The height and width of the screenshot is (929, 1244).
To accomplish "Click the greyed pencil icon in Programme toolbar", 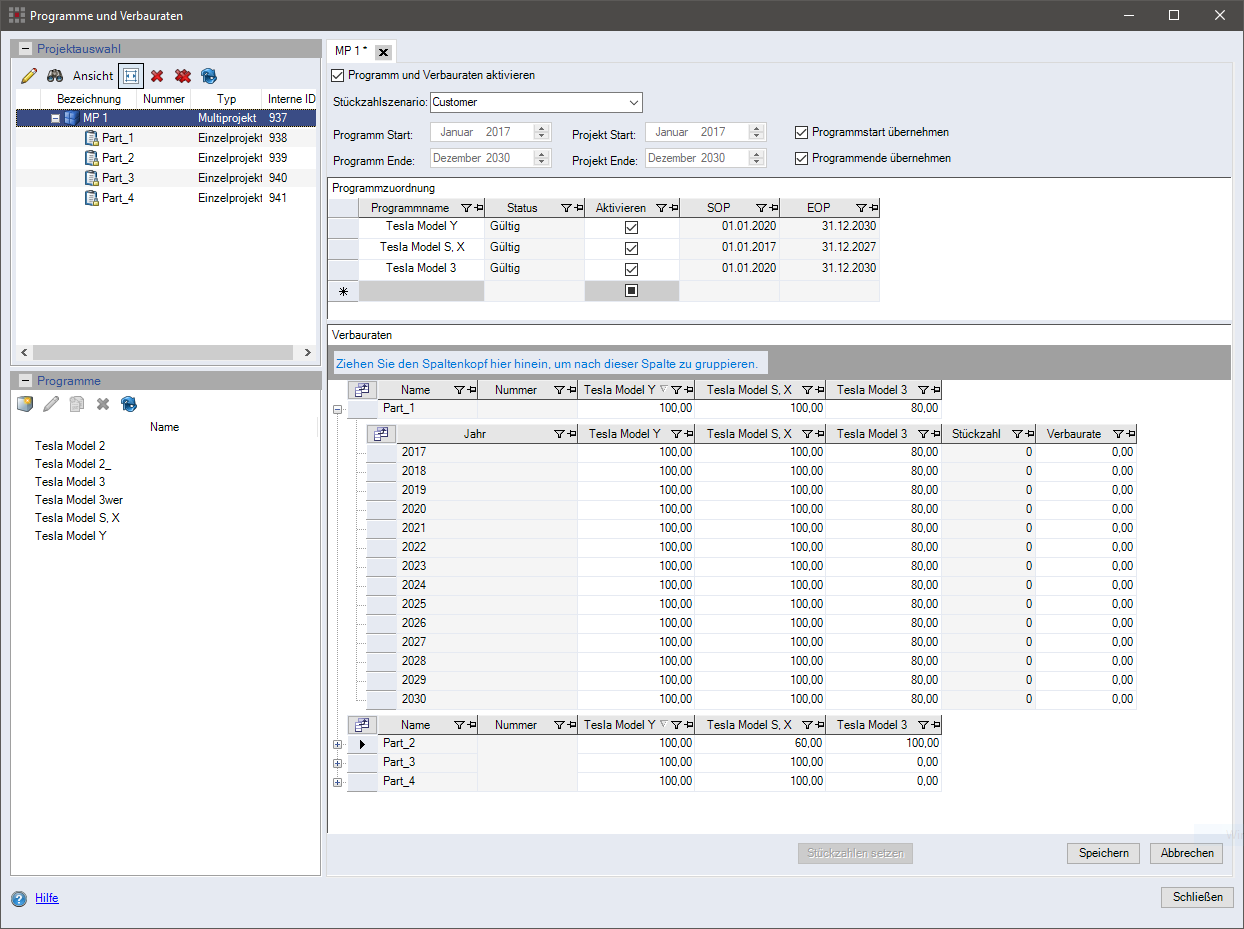I will tap(51, 404).
